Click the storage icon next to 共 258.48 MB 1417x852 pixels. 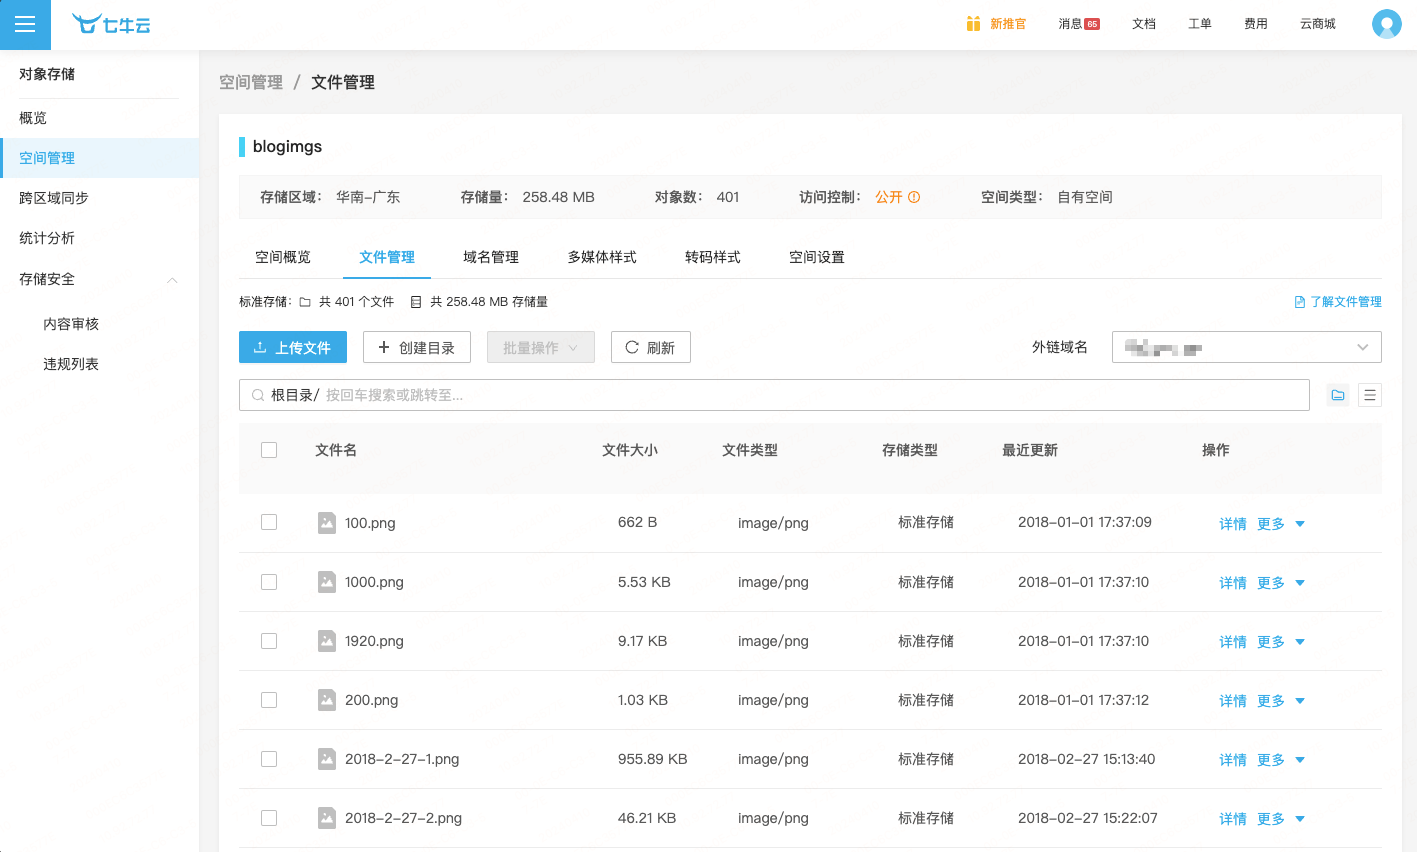tap(416, 302)
